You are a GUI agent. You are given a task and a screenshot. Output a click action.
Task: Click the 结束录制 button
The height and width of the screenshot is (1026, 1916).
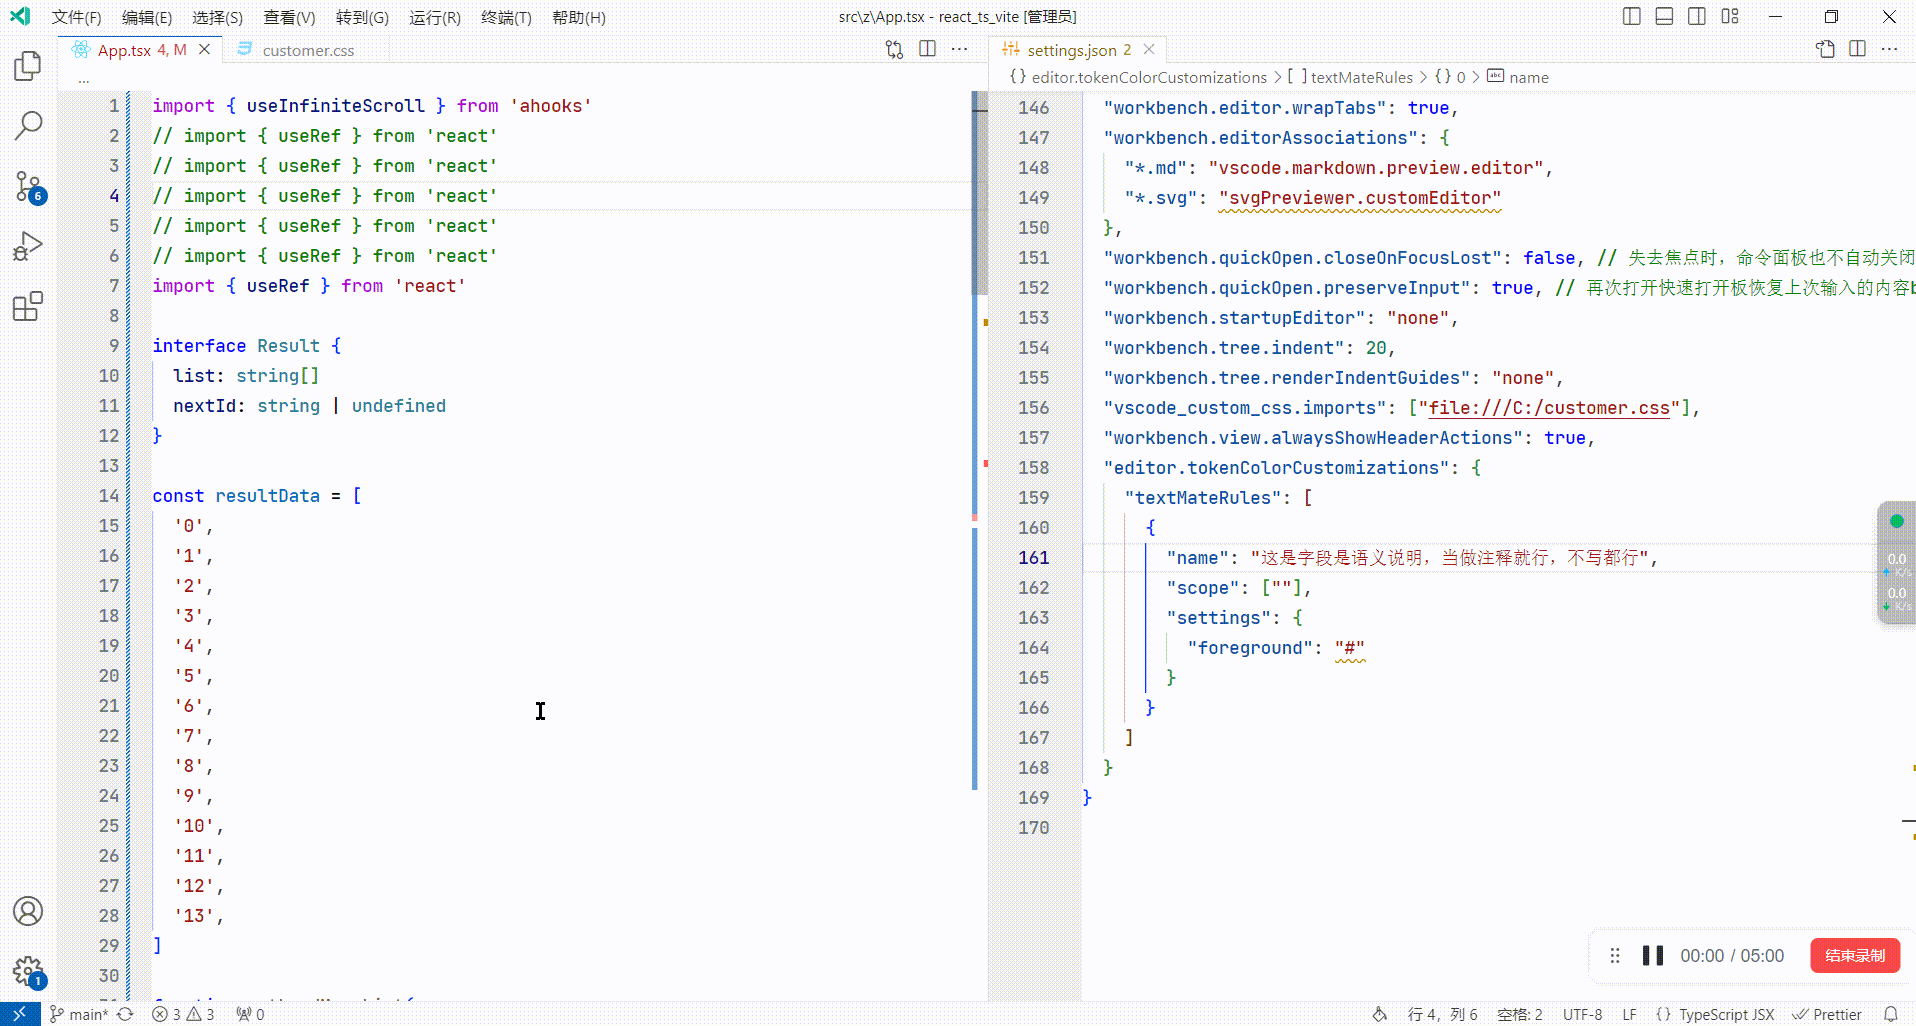pos(1854,955)
